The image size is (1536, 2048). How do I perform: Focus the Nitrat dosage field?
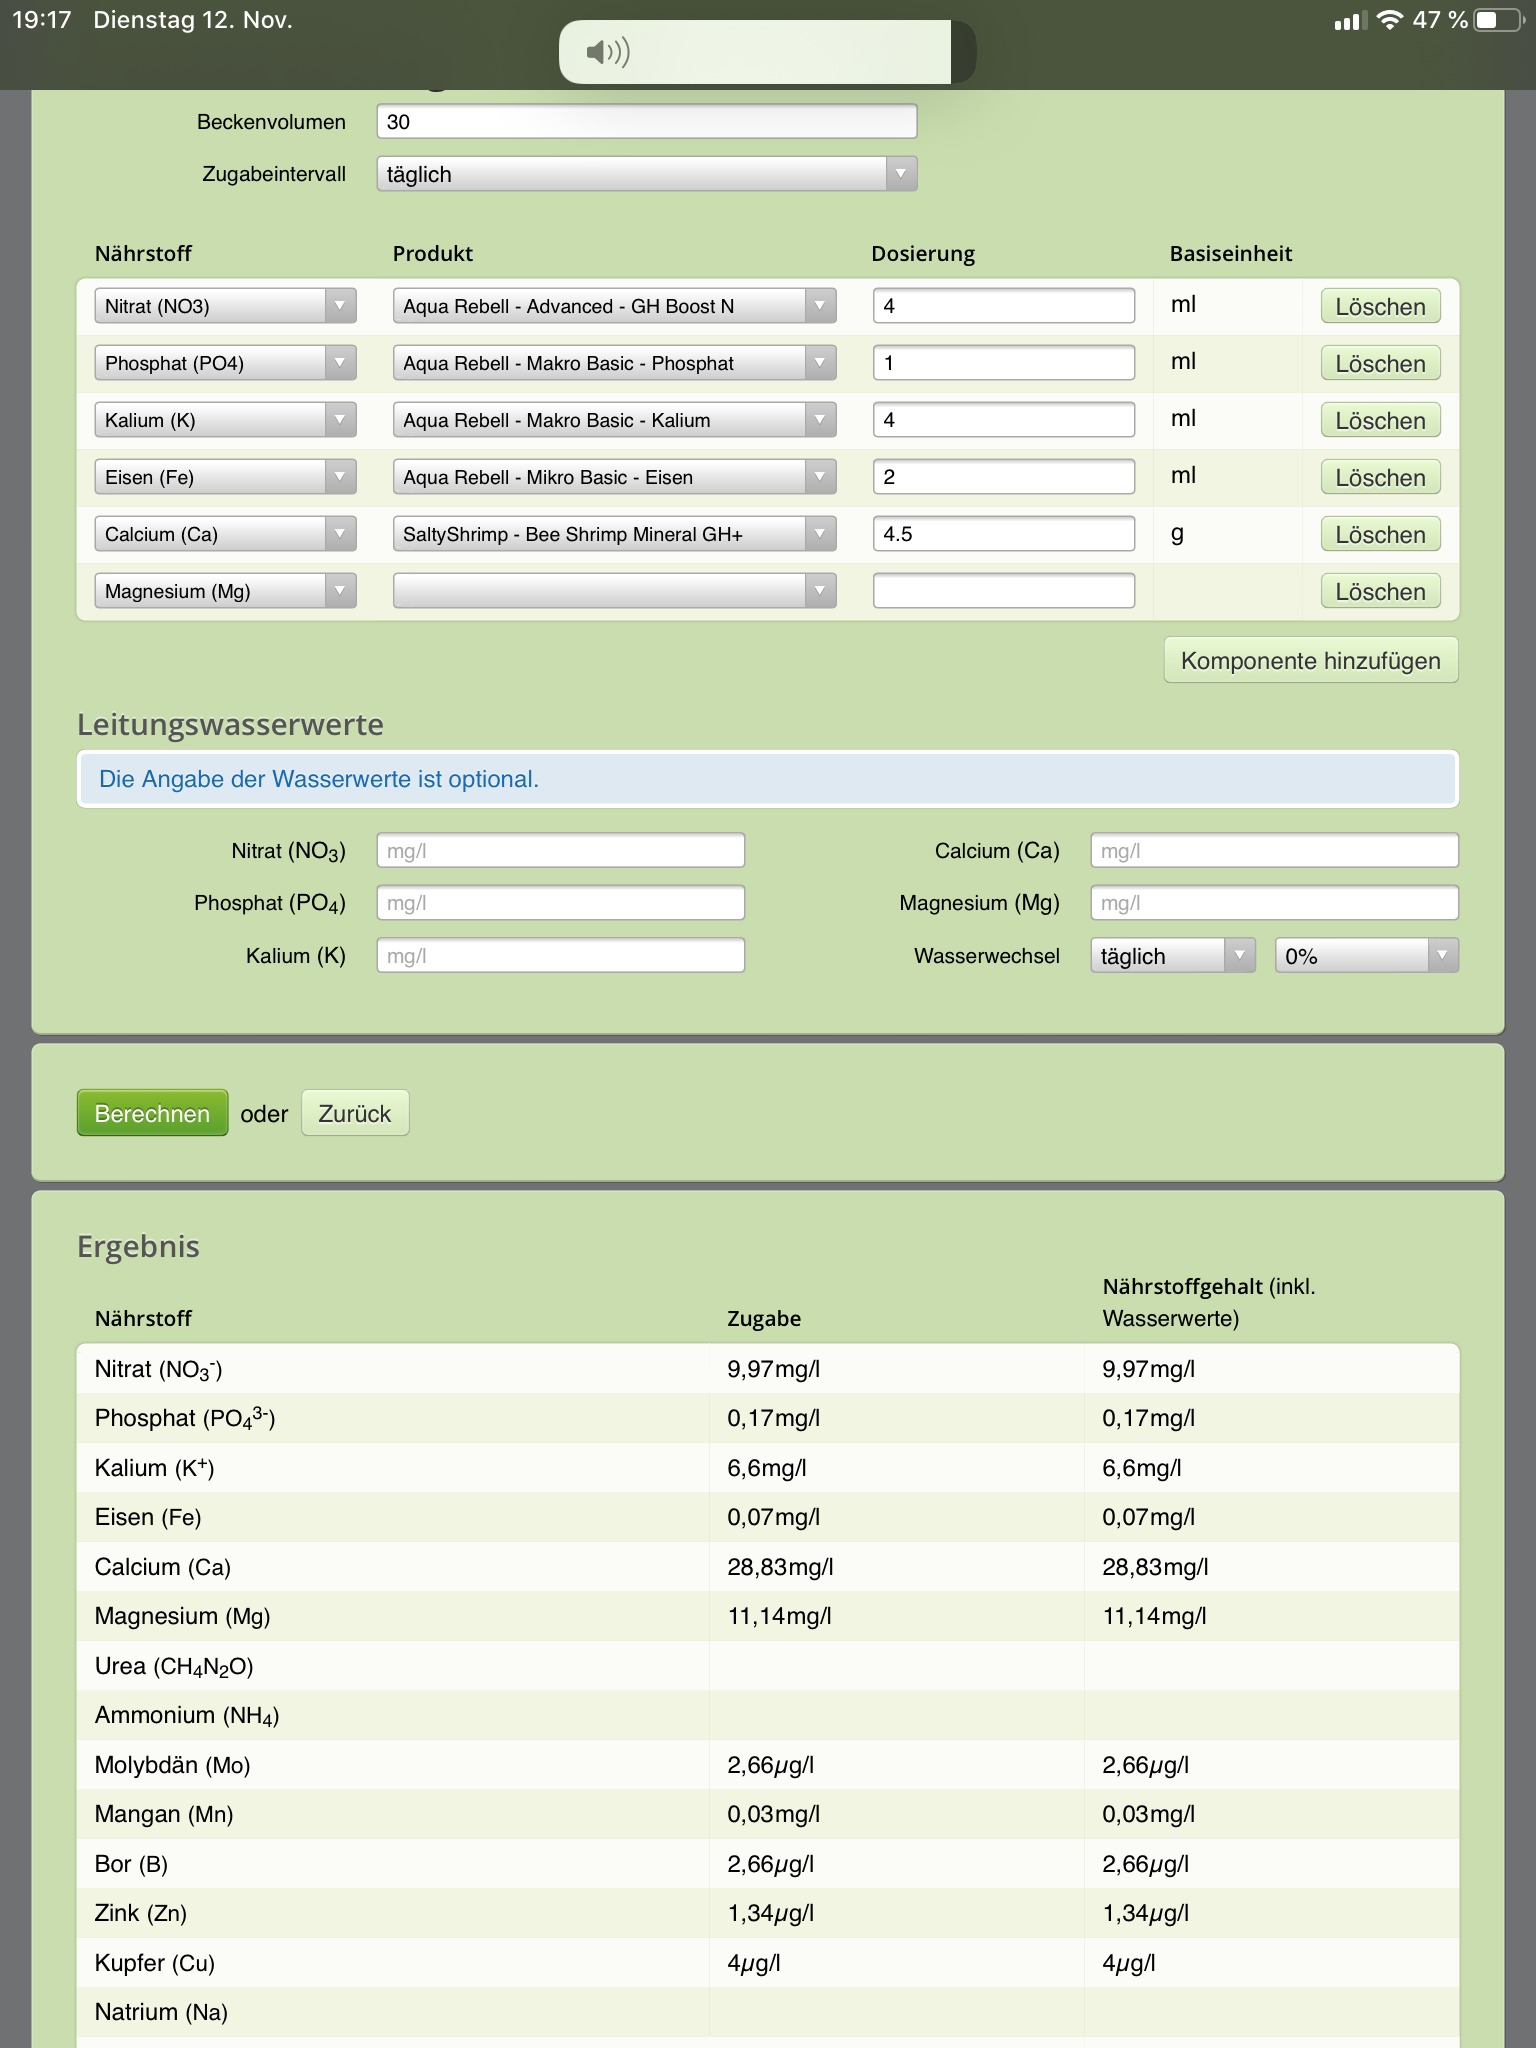[1003, 306]
